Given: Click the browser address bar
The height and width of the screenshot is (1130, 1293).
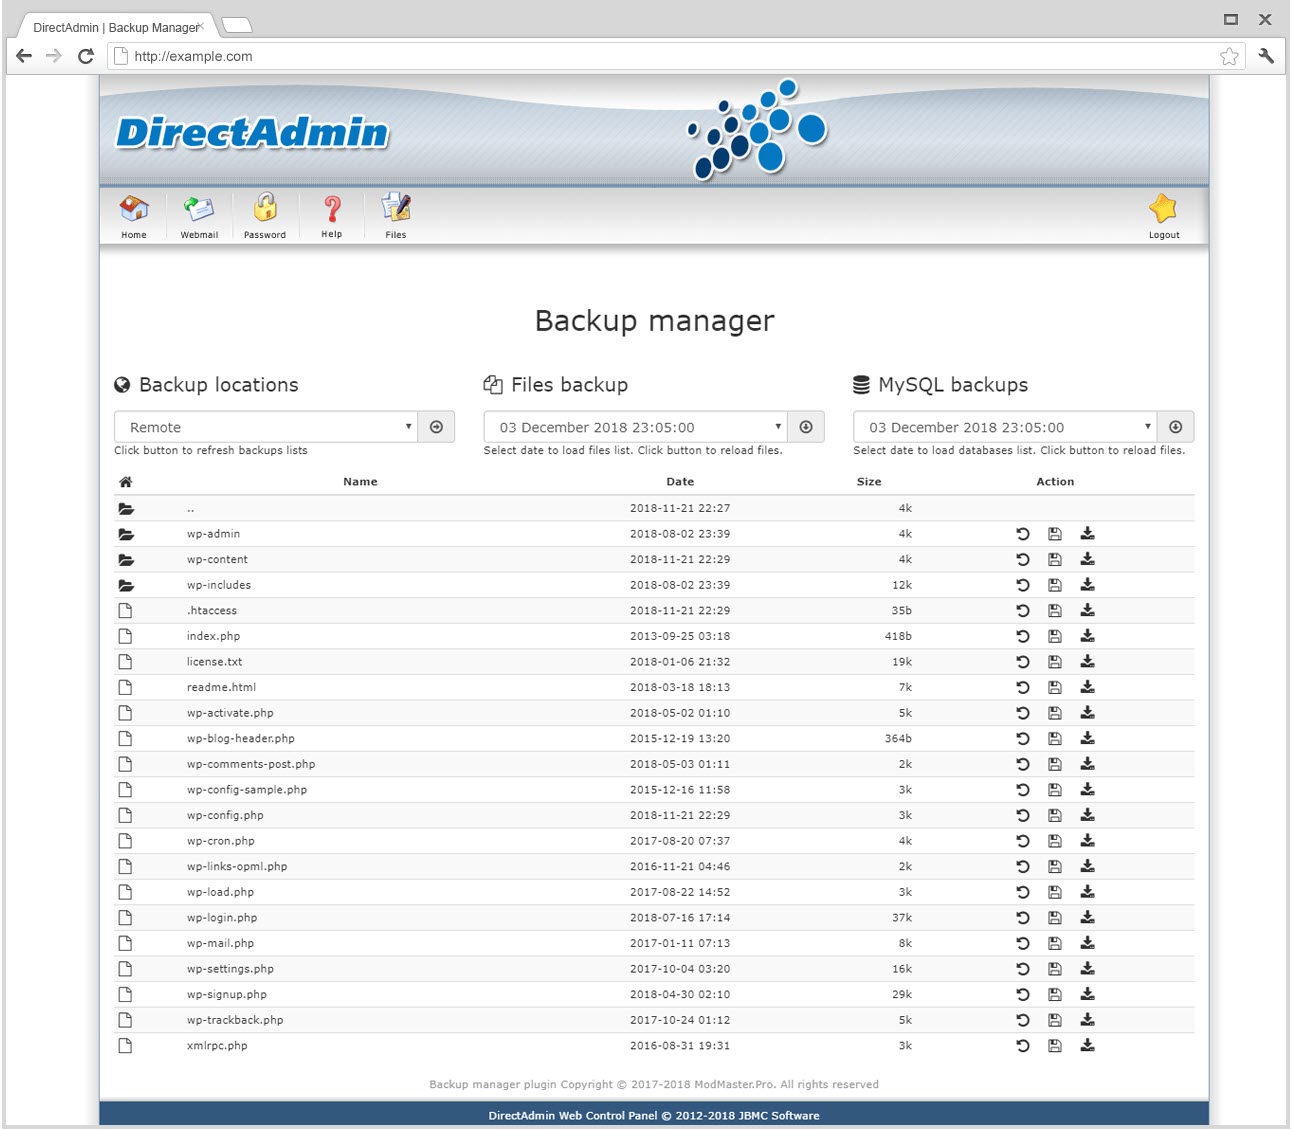Looking at the screenshot, I should [x=400, y=56].
